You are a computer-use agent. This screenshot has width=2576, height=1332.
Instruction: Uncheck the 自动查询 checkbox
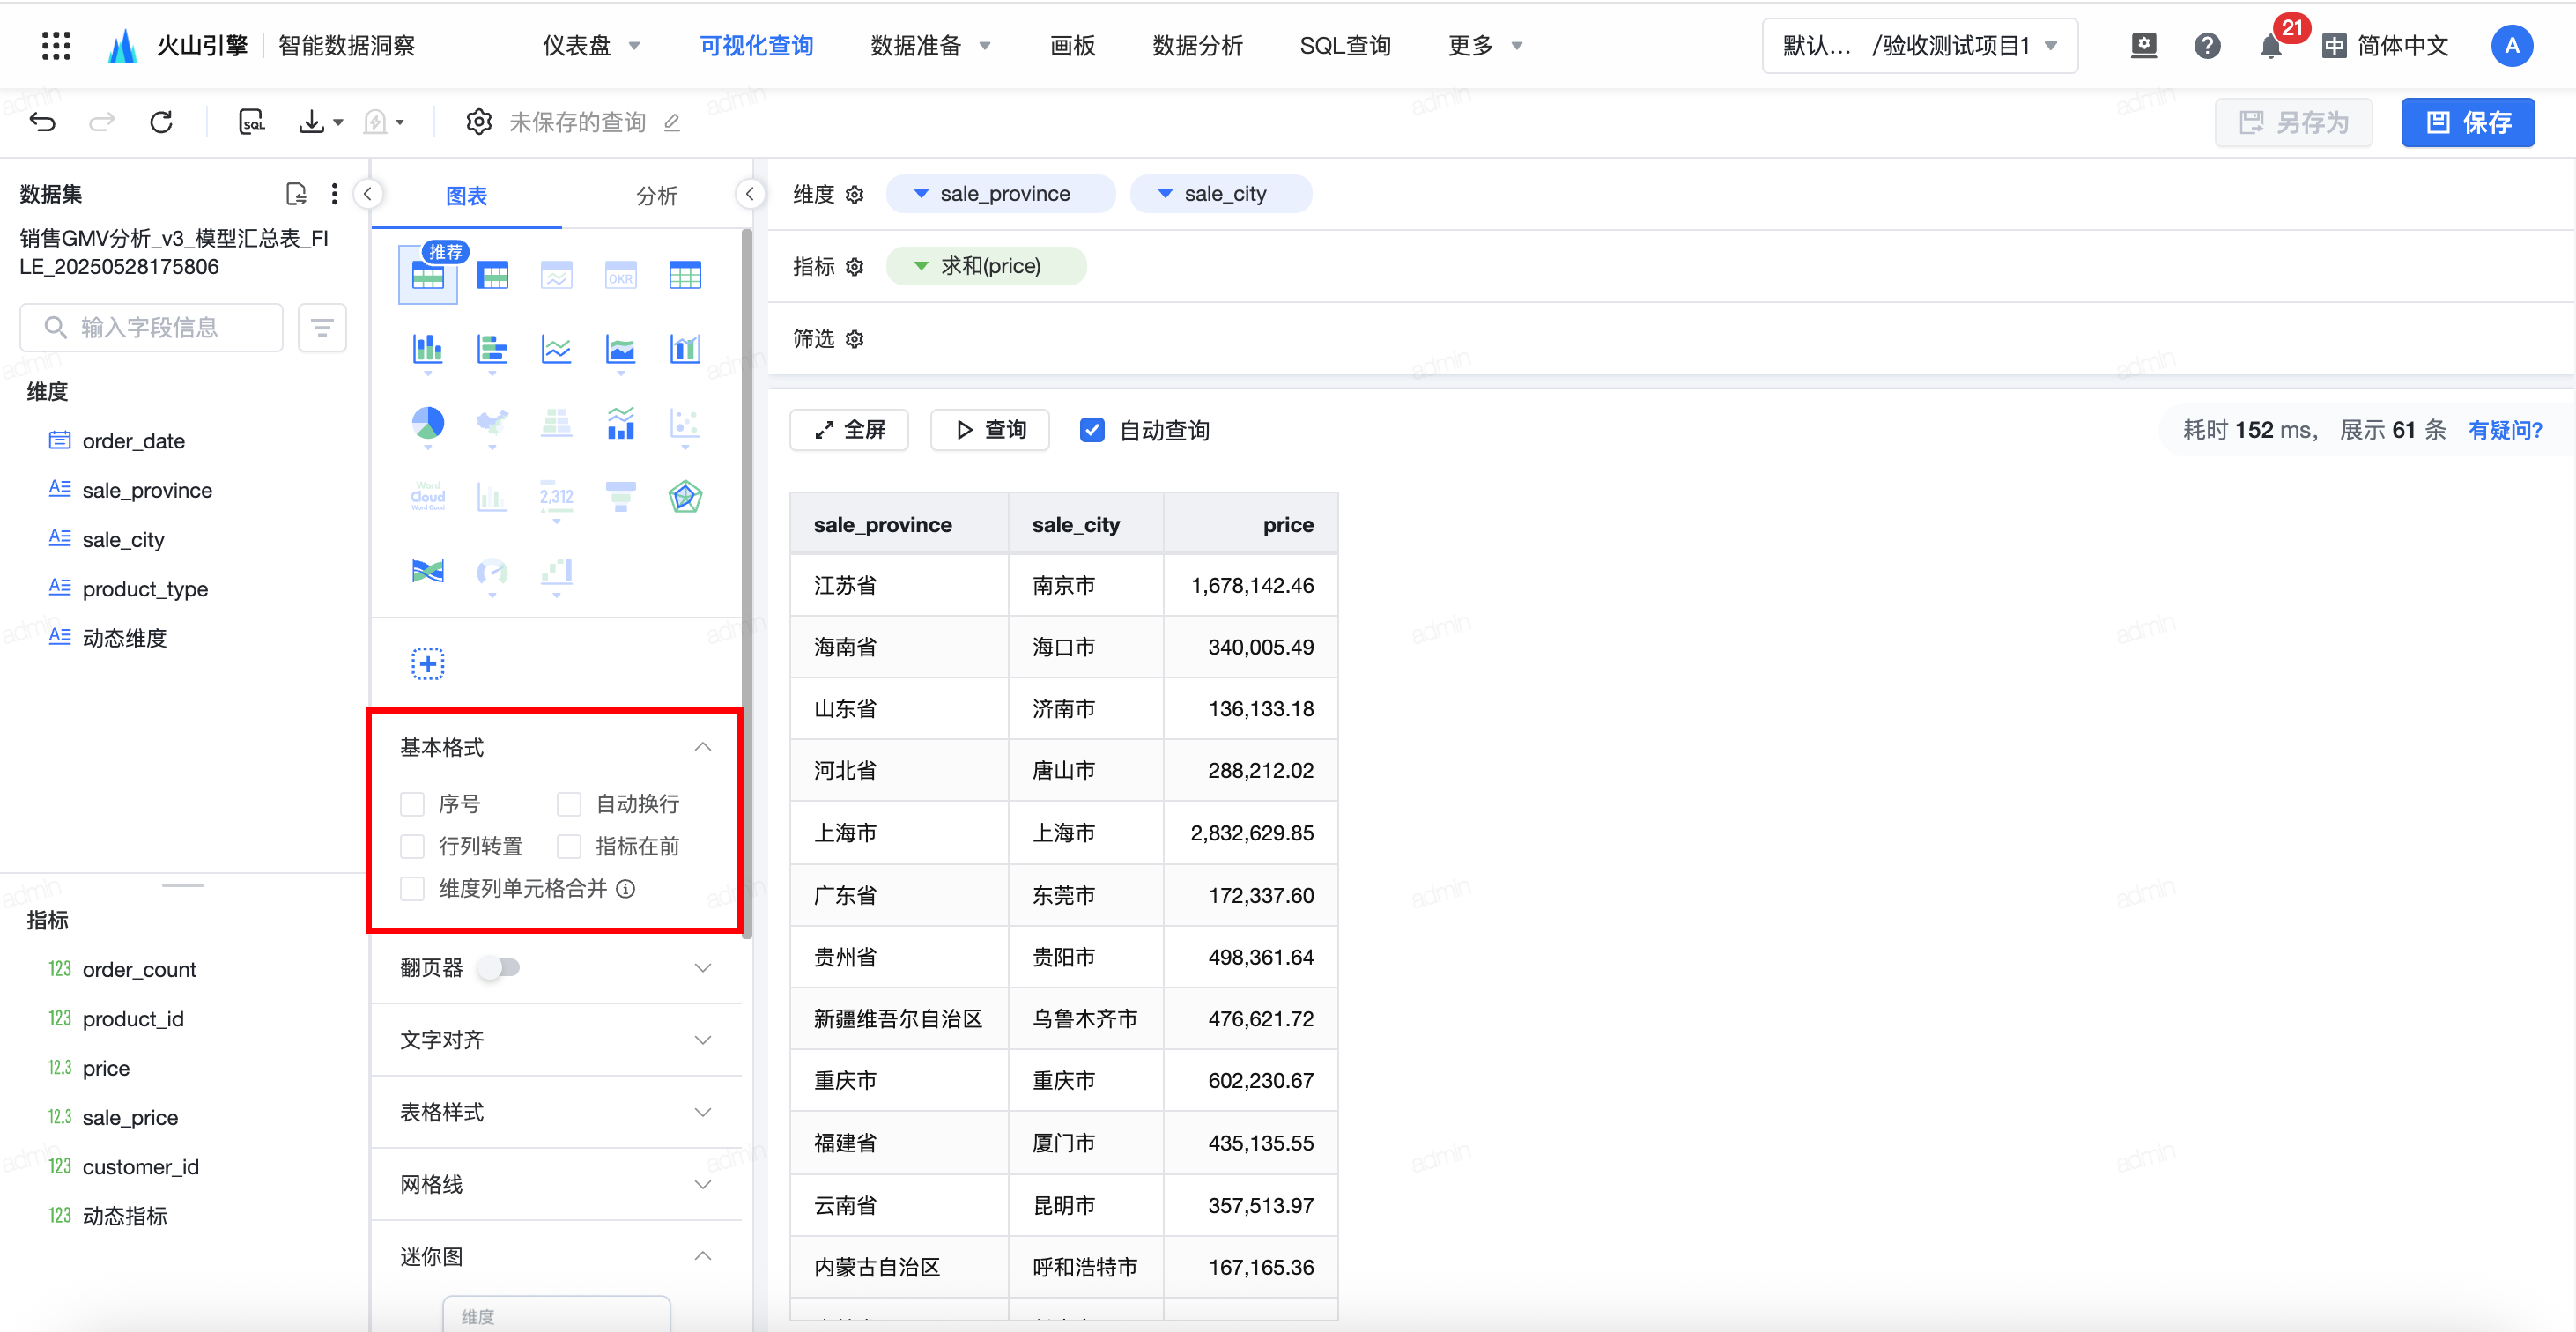coord(1092,430)
